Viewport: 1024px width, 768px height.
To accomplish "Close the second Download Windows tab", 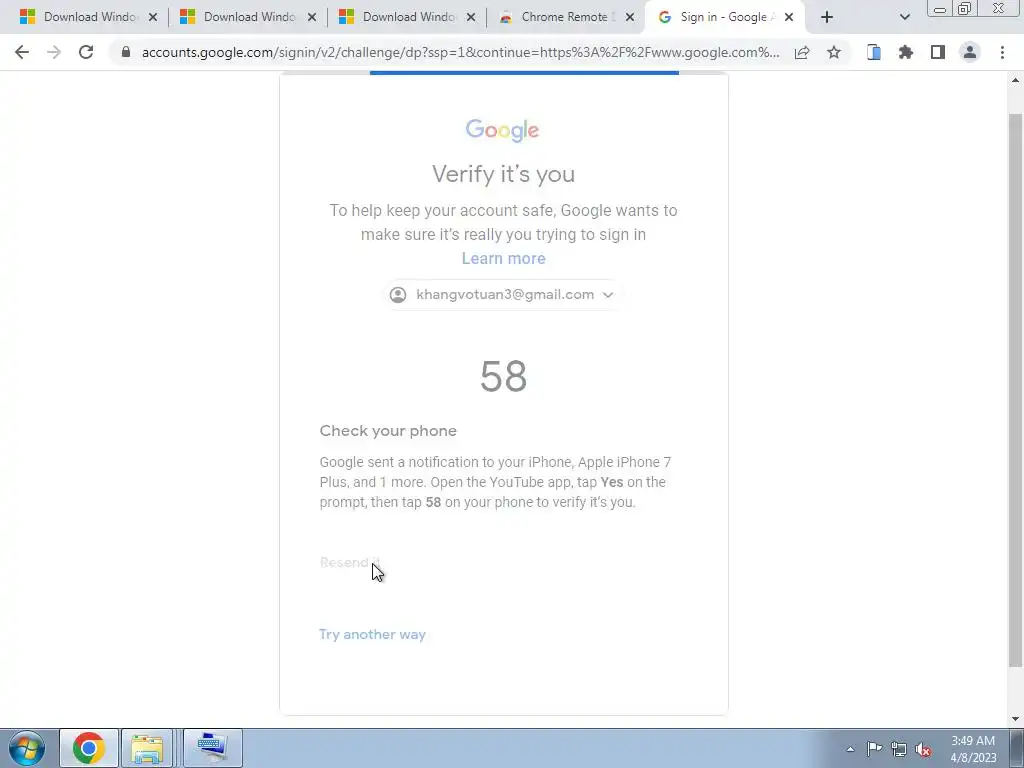I will [x=312, y=18].
